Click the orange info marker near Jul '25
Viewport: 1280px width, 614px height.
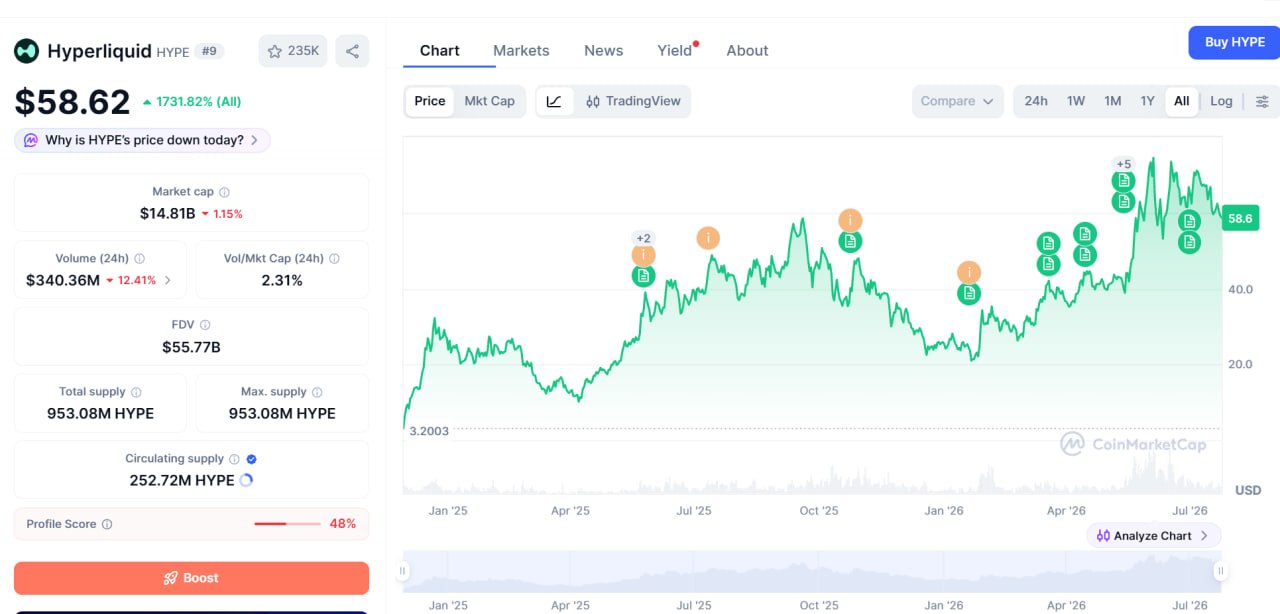[x=708, y=238]
